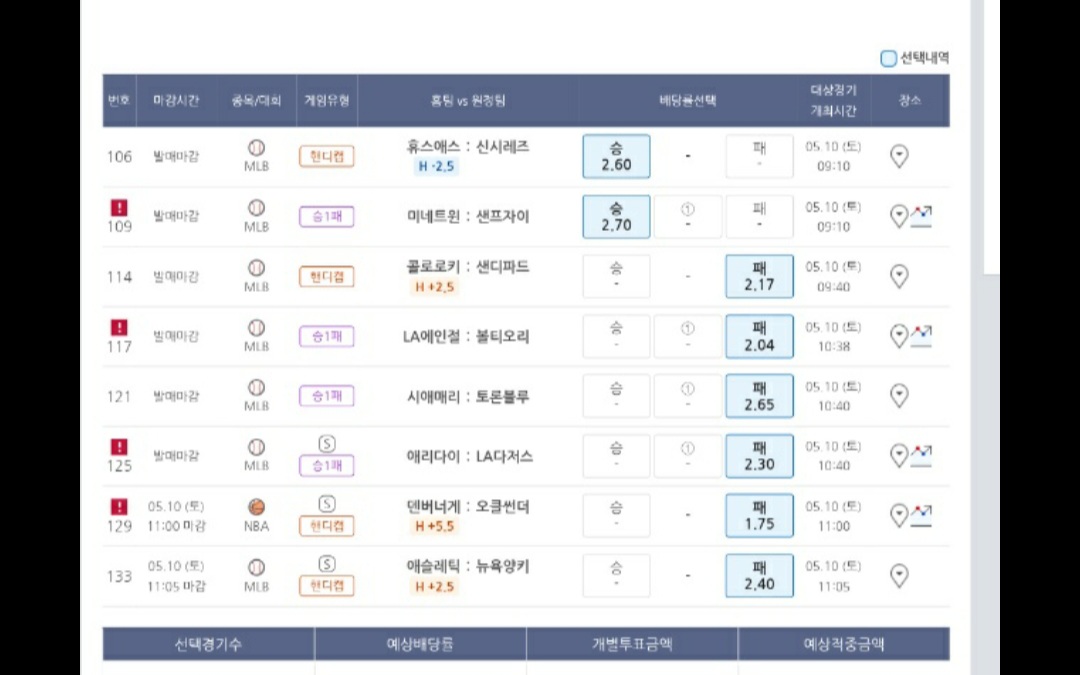Click the 휴스애스 : 신시레즈 matchup text
The height and width of the screenshot is (675, 1080).
point(468,146)
